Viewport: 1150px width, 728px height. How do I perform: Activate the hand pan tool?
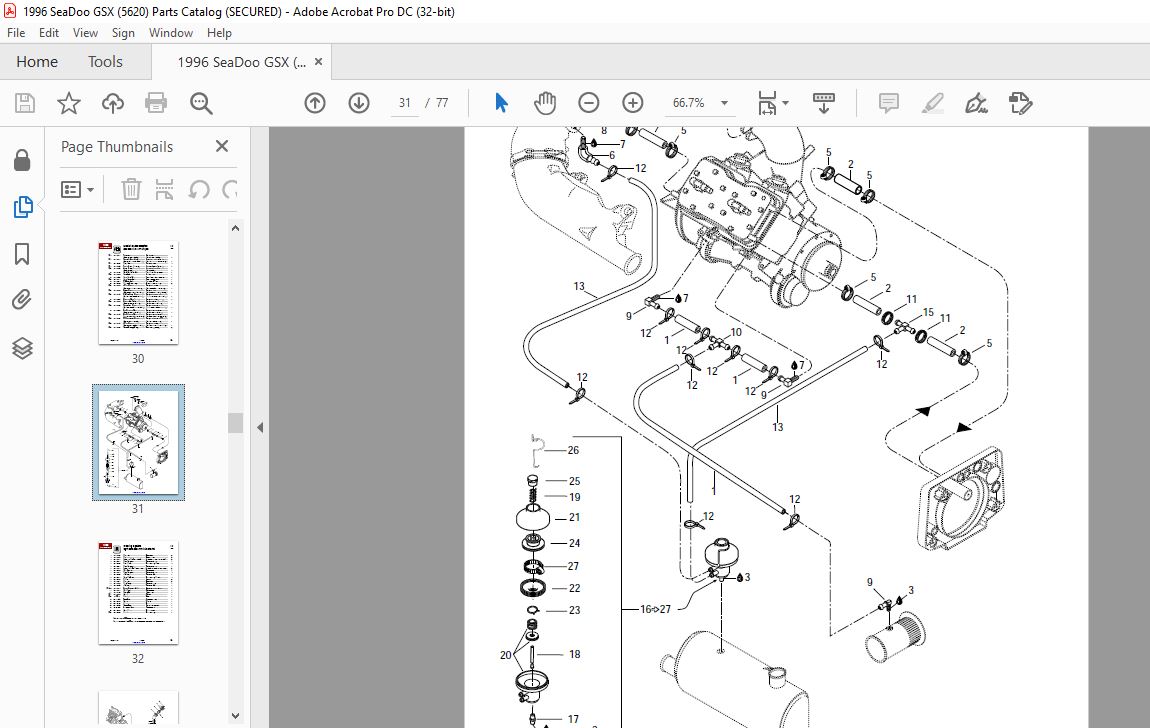click(545, 103)
